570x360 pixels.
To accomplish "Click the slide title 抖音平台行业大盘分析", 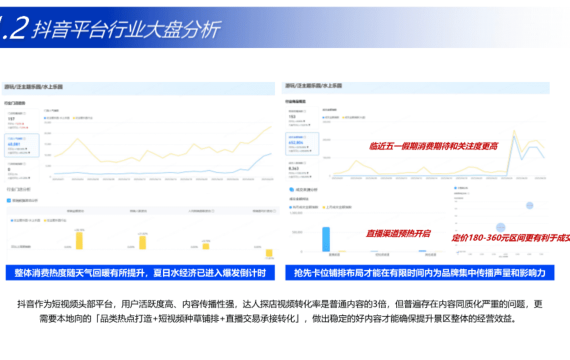I will (x=126, y=29).
